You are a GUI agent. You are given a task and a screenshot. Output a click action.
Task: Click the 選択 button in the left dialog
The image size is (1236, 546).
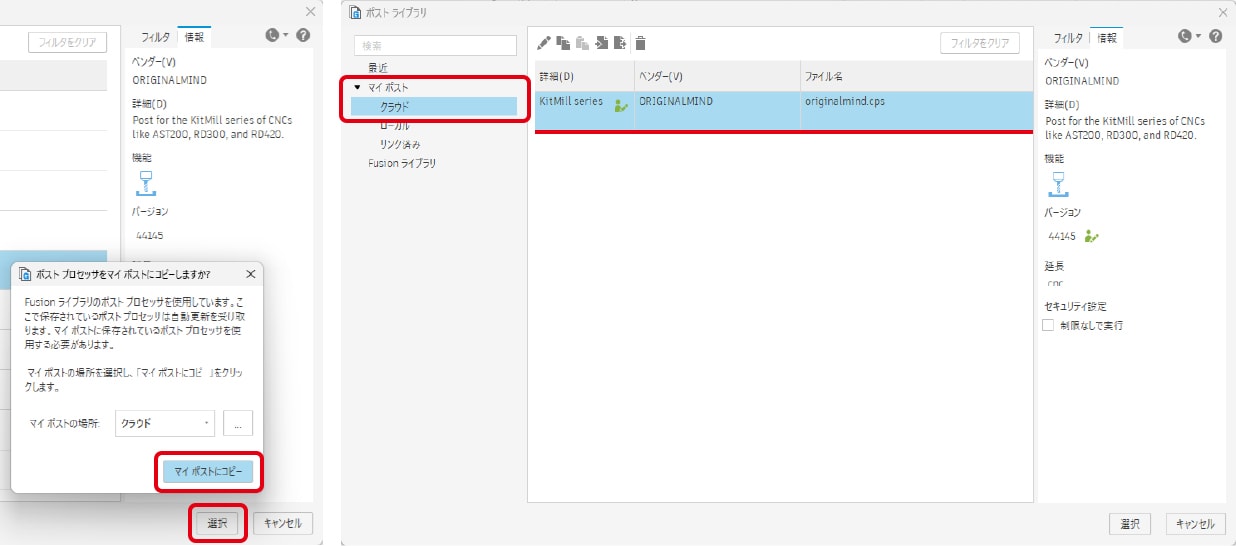218,523
